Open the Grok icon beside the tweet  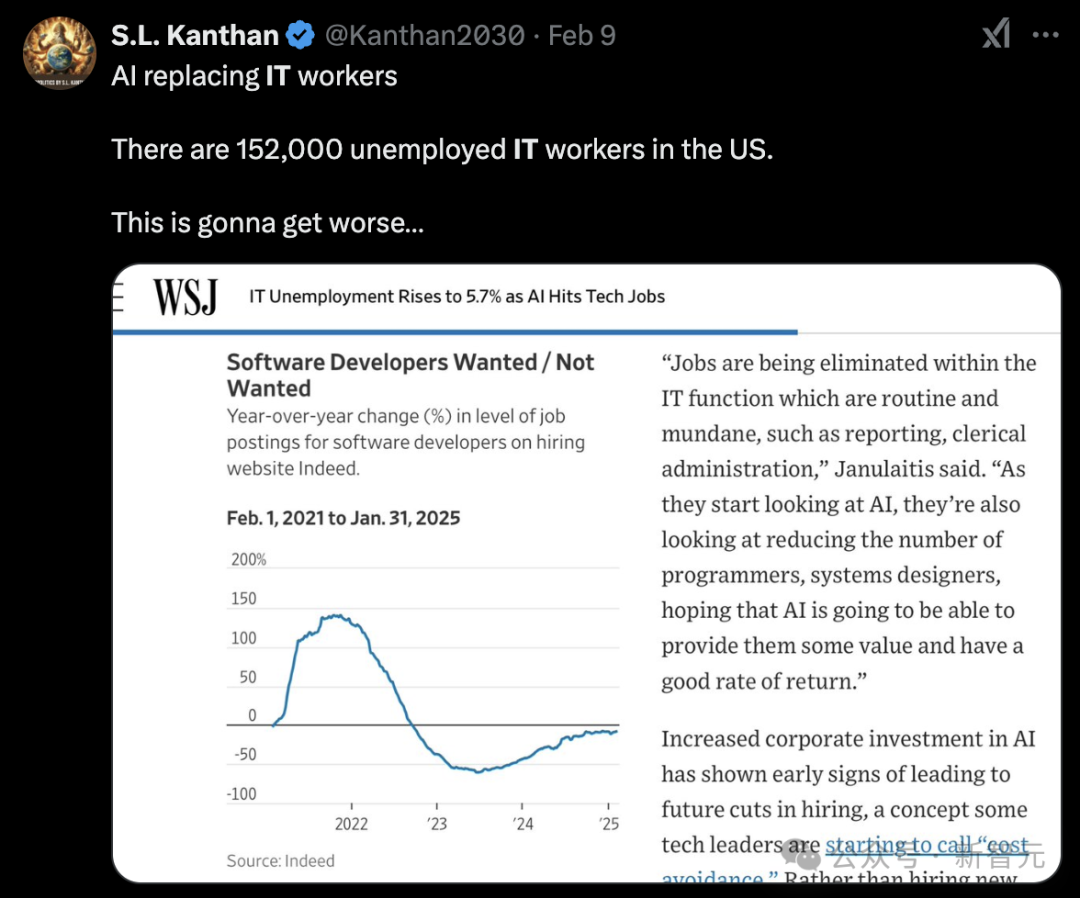(x=996, y=36)
